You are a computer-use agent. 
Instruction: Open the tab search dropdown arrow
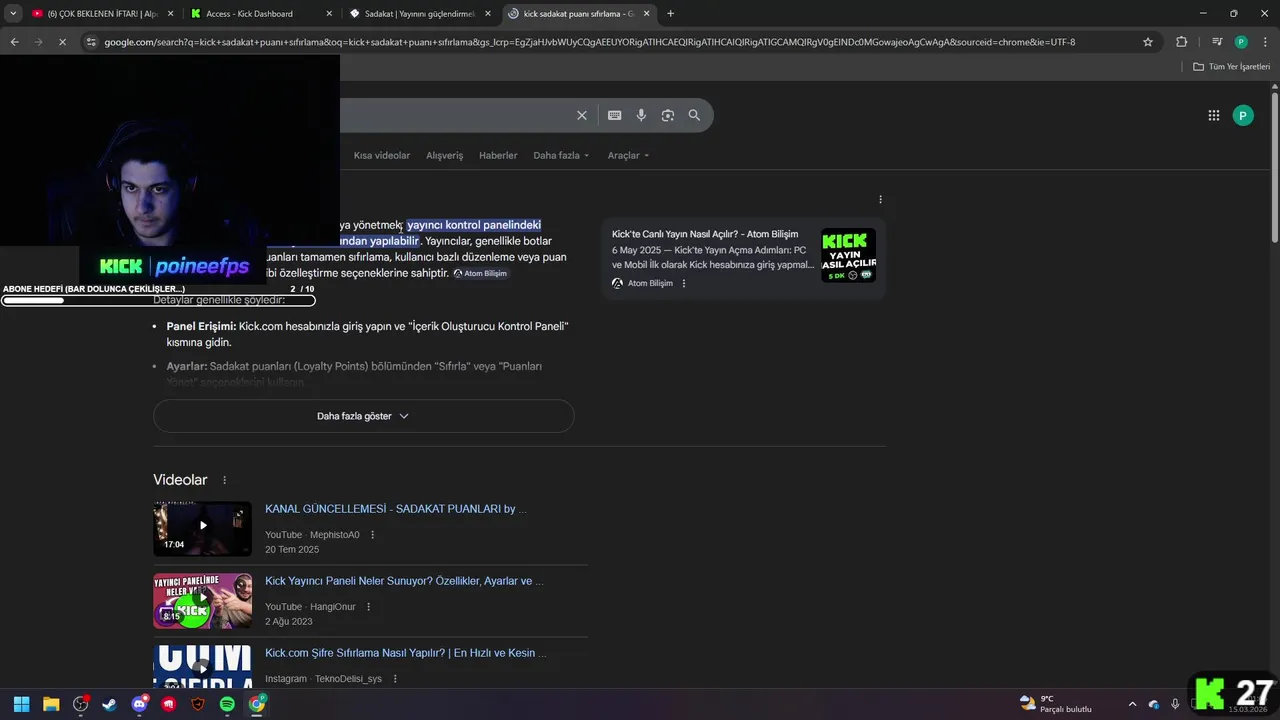13,13
